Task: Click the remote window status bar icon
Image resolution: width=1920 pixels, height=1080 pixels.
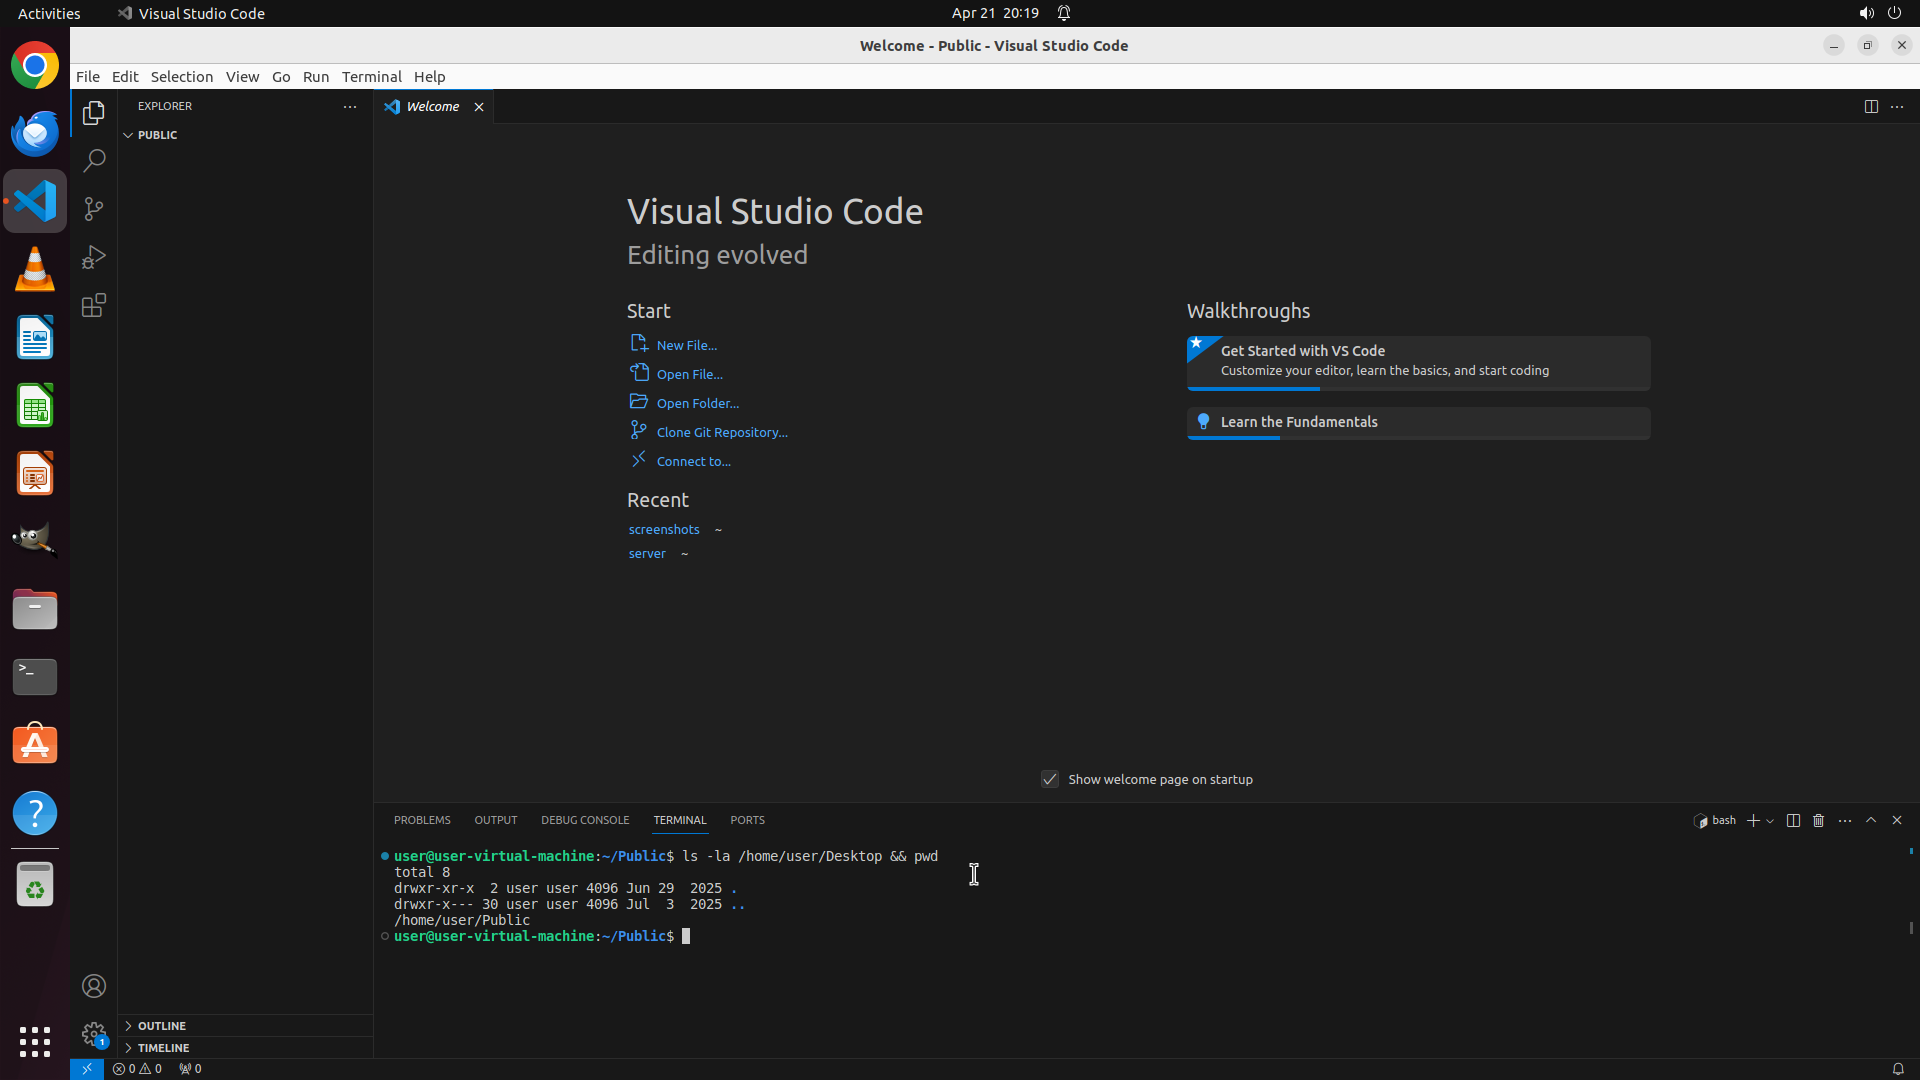Action: pyautogui.click(x=87, y=1068)
